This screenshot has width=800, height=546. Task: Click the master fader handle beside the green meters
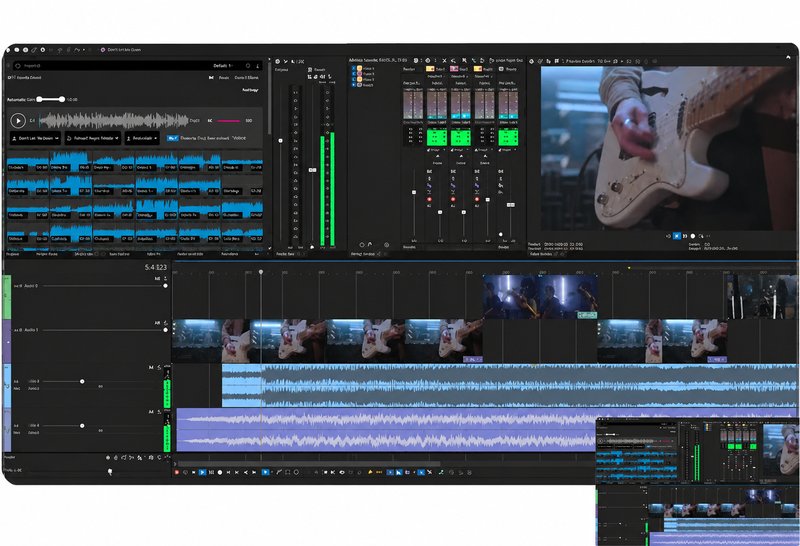313,170
